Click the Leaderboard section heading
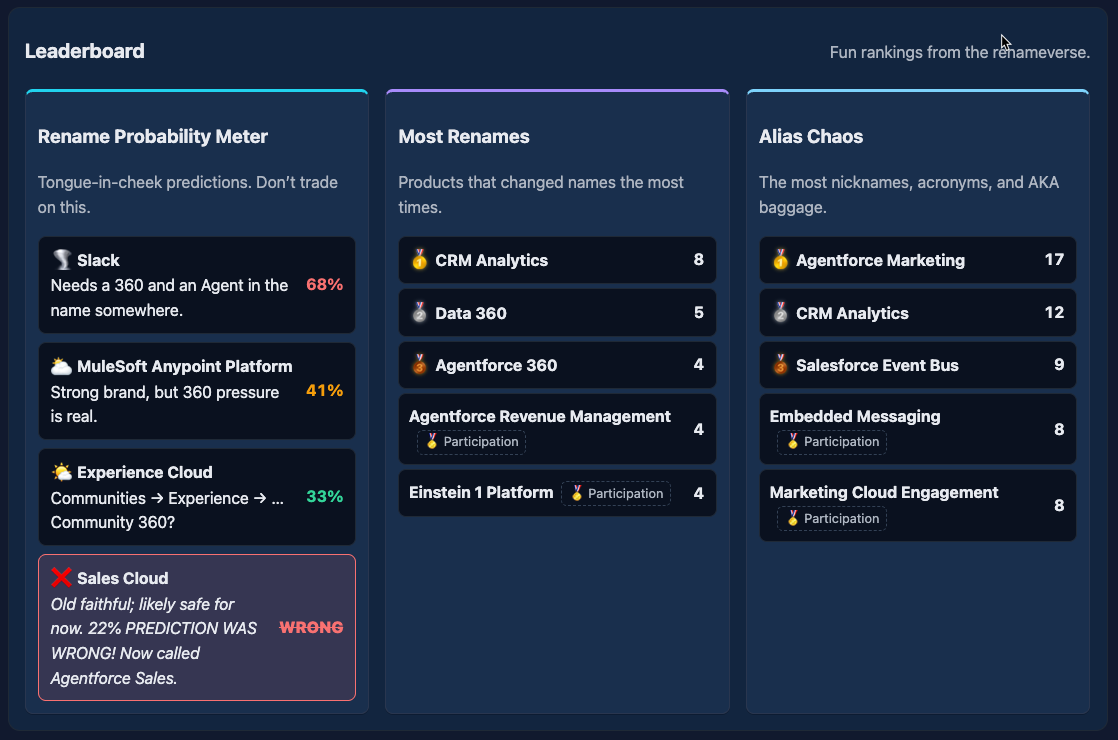Image resolution: width=1118 pixels, height=740 pixels. 85,51
